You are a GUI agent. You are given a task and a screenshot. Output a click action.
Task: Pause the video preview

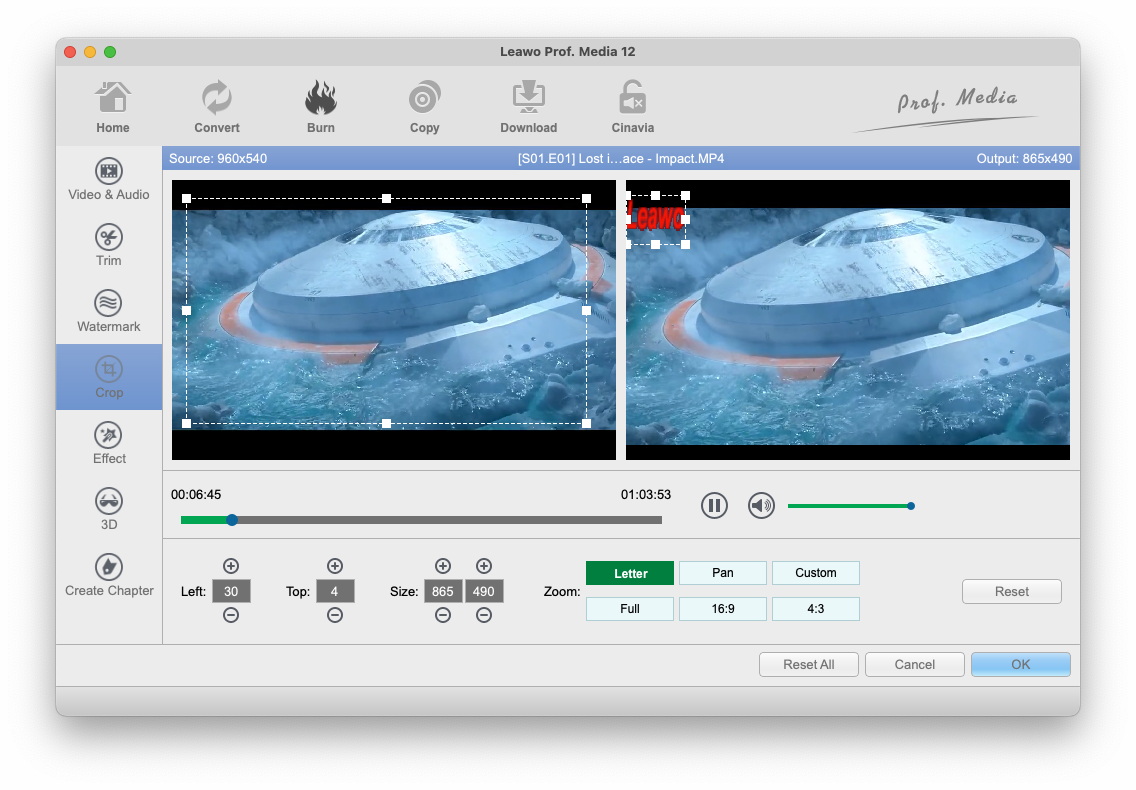pos(714,506)
